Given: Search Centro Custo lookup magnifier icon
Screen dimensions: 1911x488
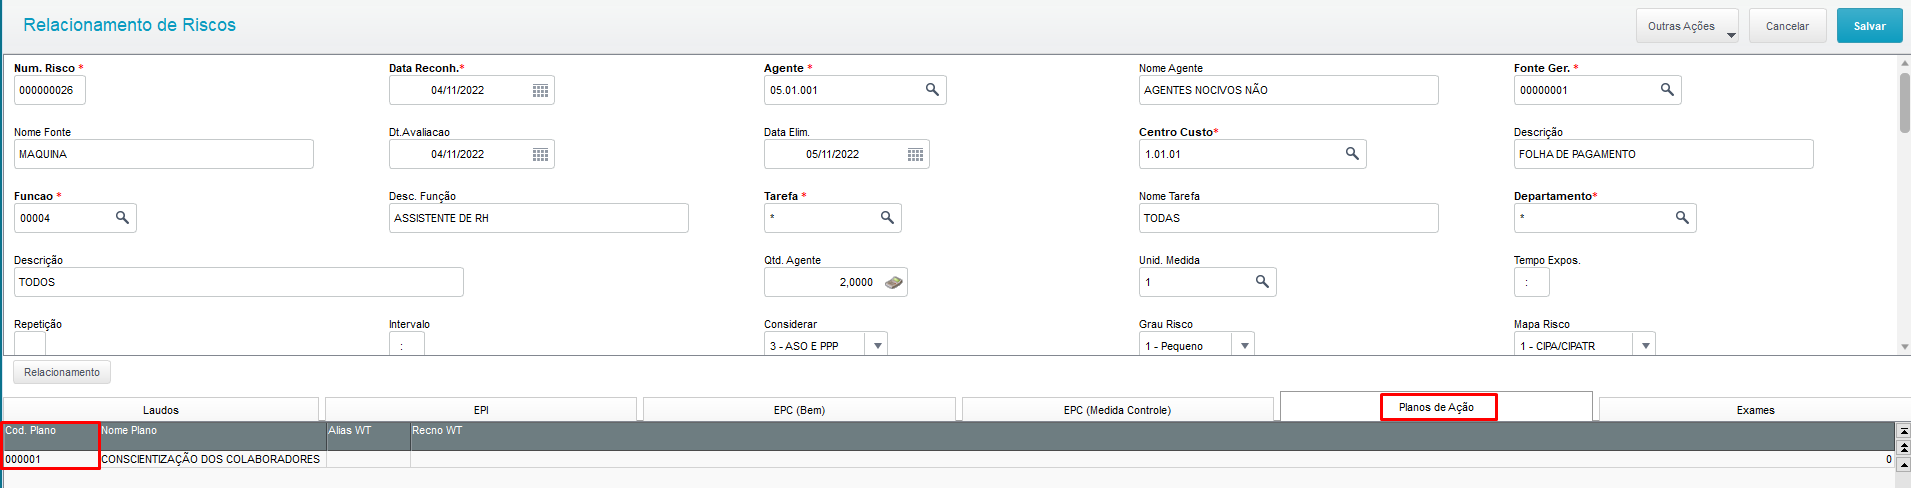Looking at the screenshot, I should click(x=1352, y=154).
